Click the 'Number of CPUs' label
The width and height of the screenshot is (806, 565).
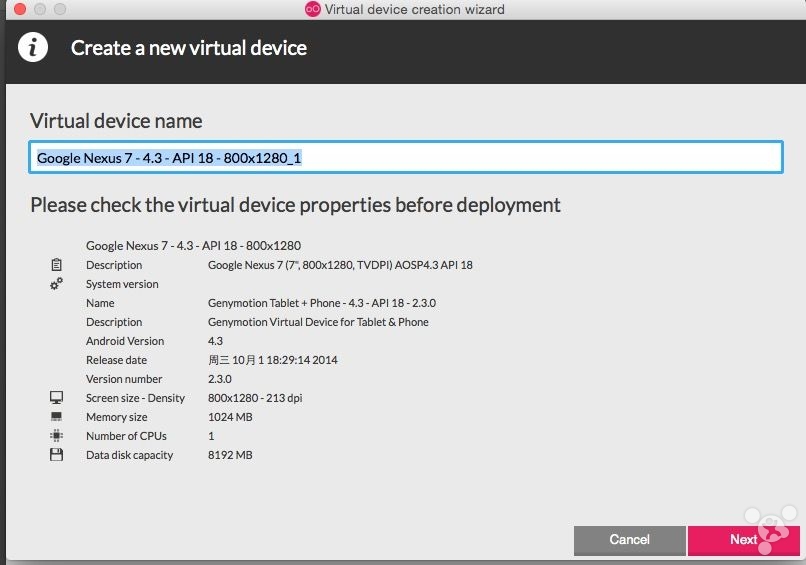126,436
